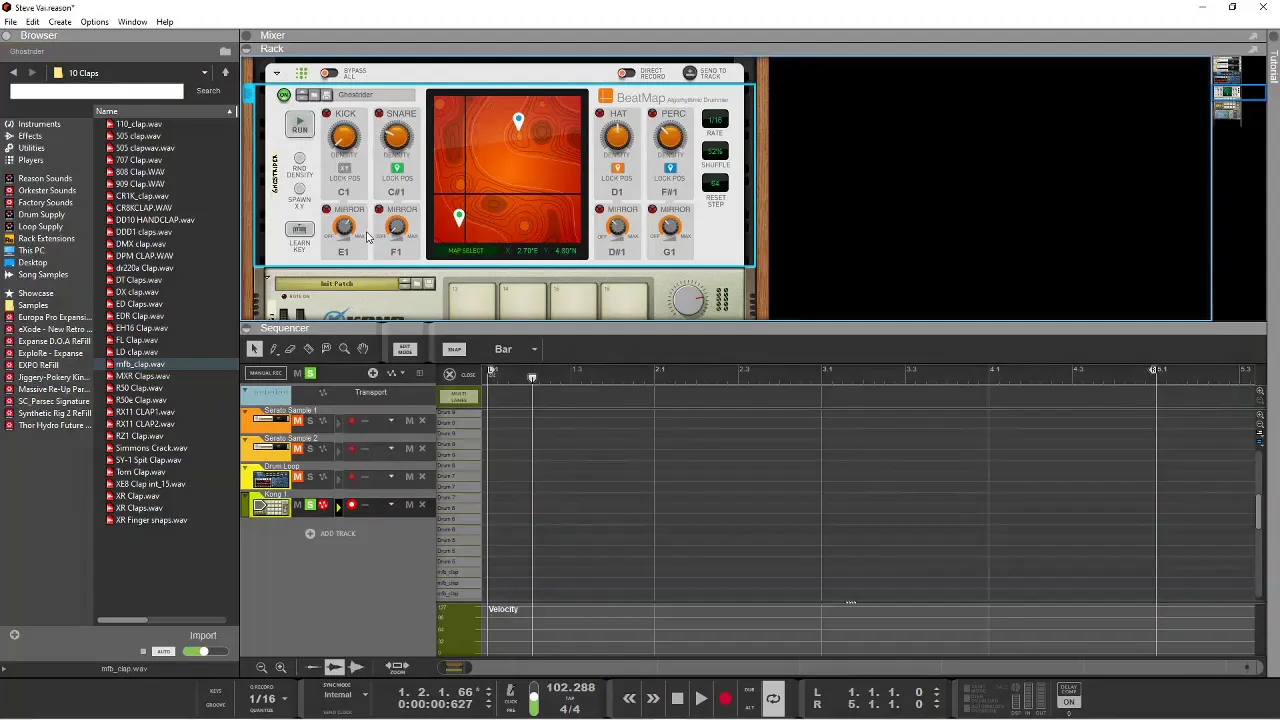1280x720 pixels.
Task: Toggle Solo on Kong 1 track
Action: pos(309,505)
